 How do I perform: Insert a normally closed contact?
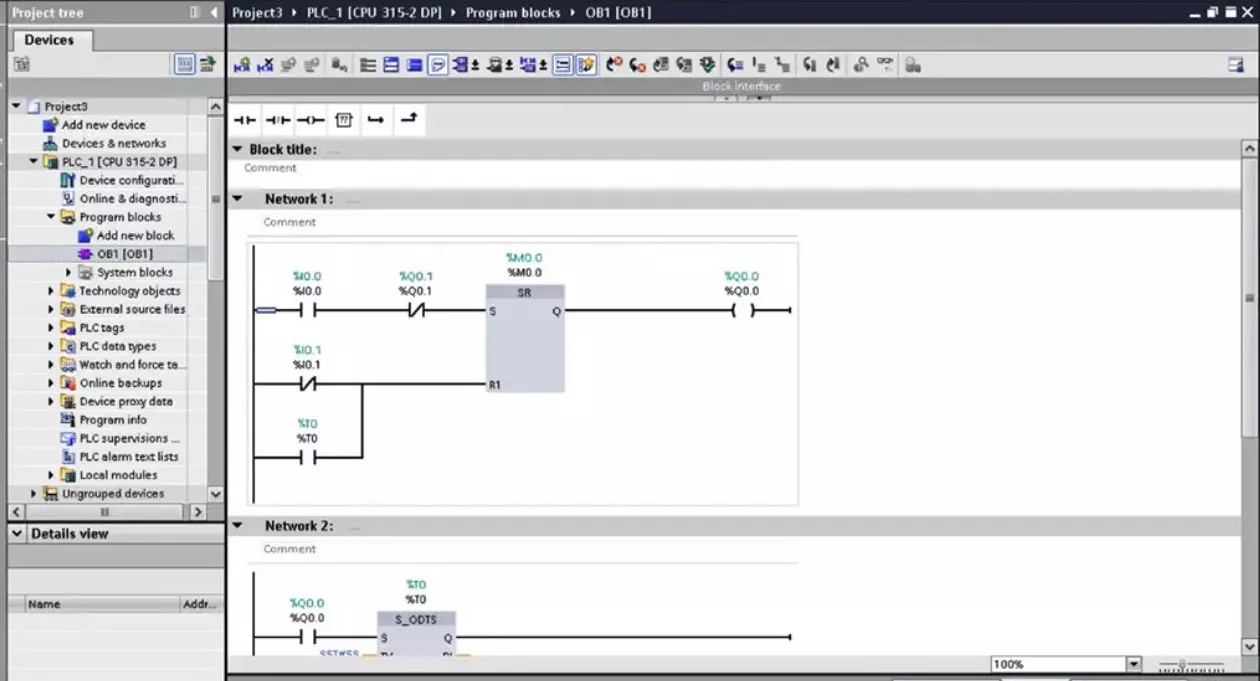point(278,120)
